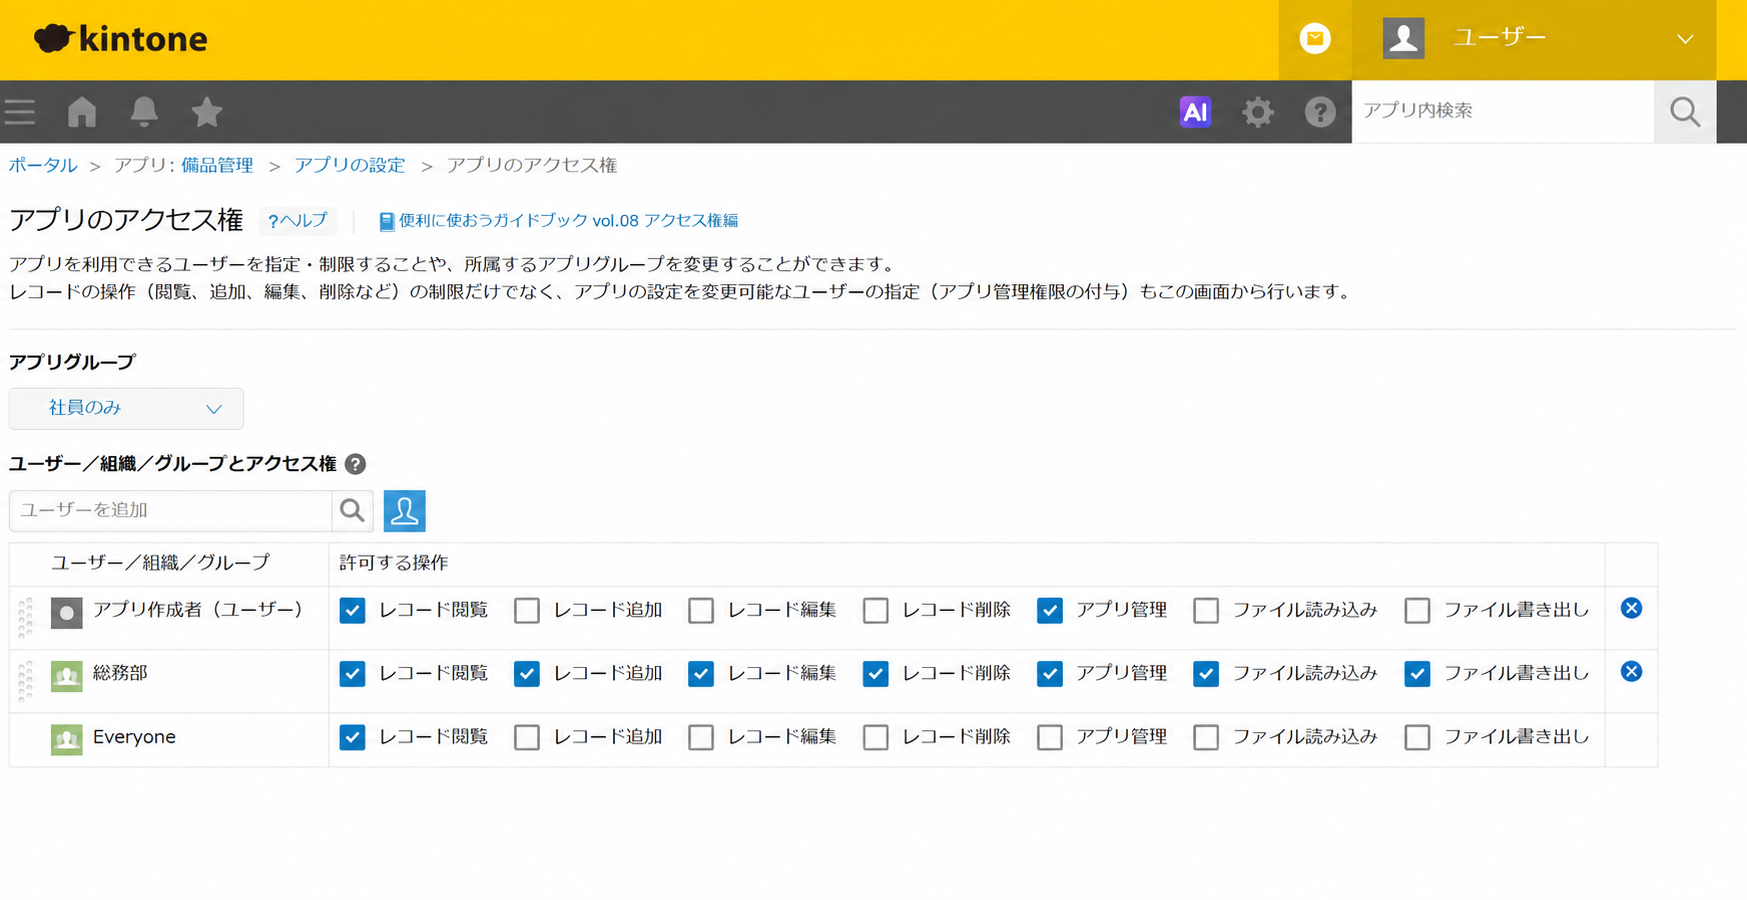The height and width of the screenshot is (900, 1747).
Task: Open 備品管理 breadcrumb link
Action: point(217,166)
